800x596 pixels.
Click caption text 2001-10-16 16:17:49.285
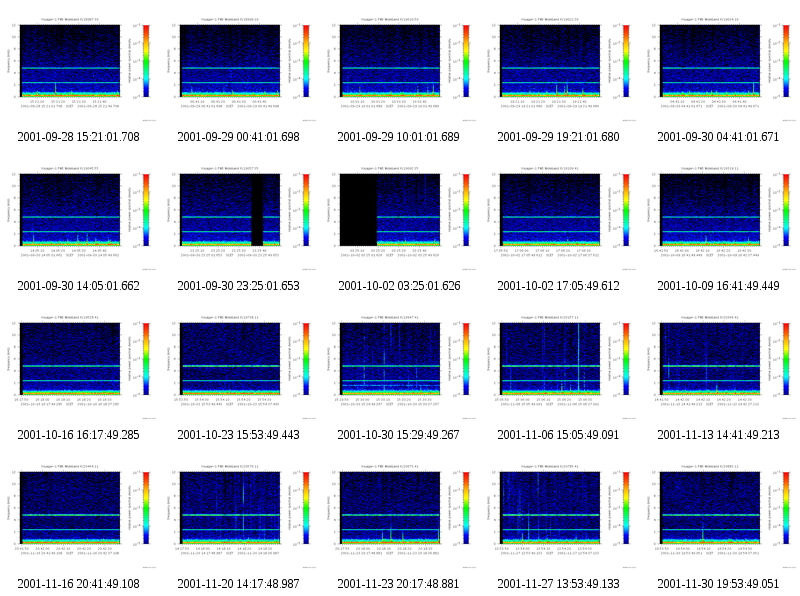[x=79, y=435]
